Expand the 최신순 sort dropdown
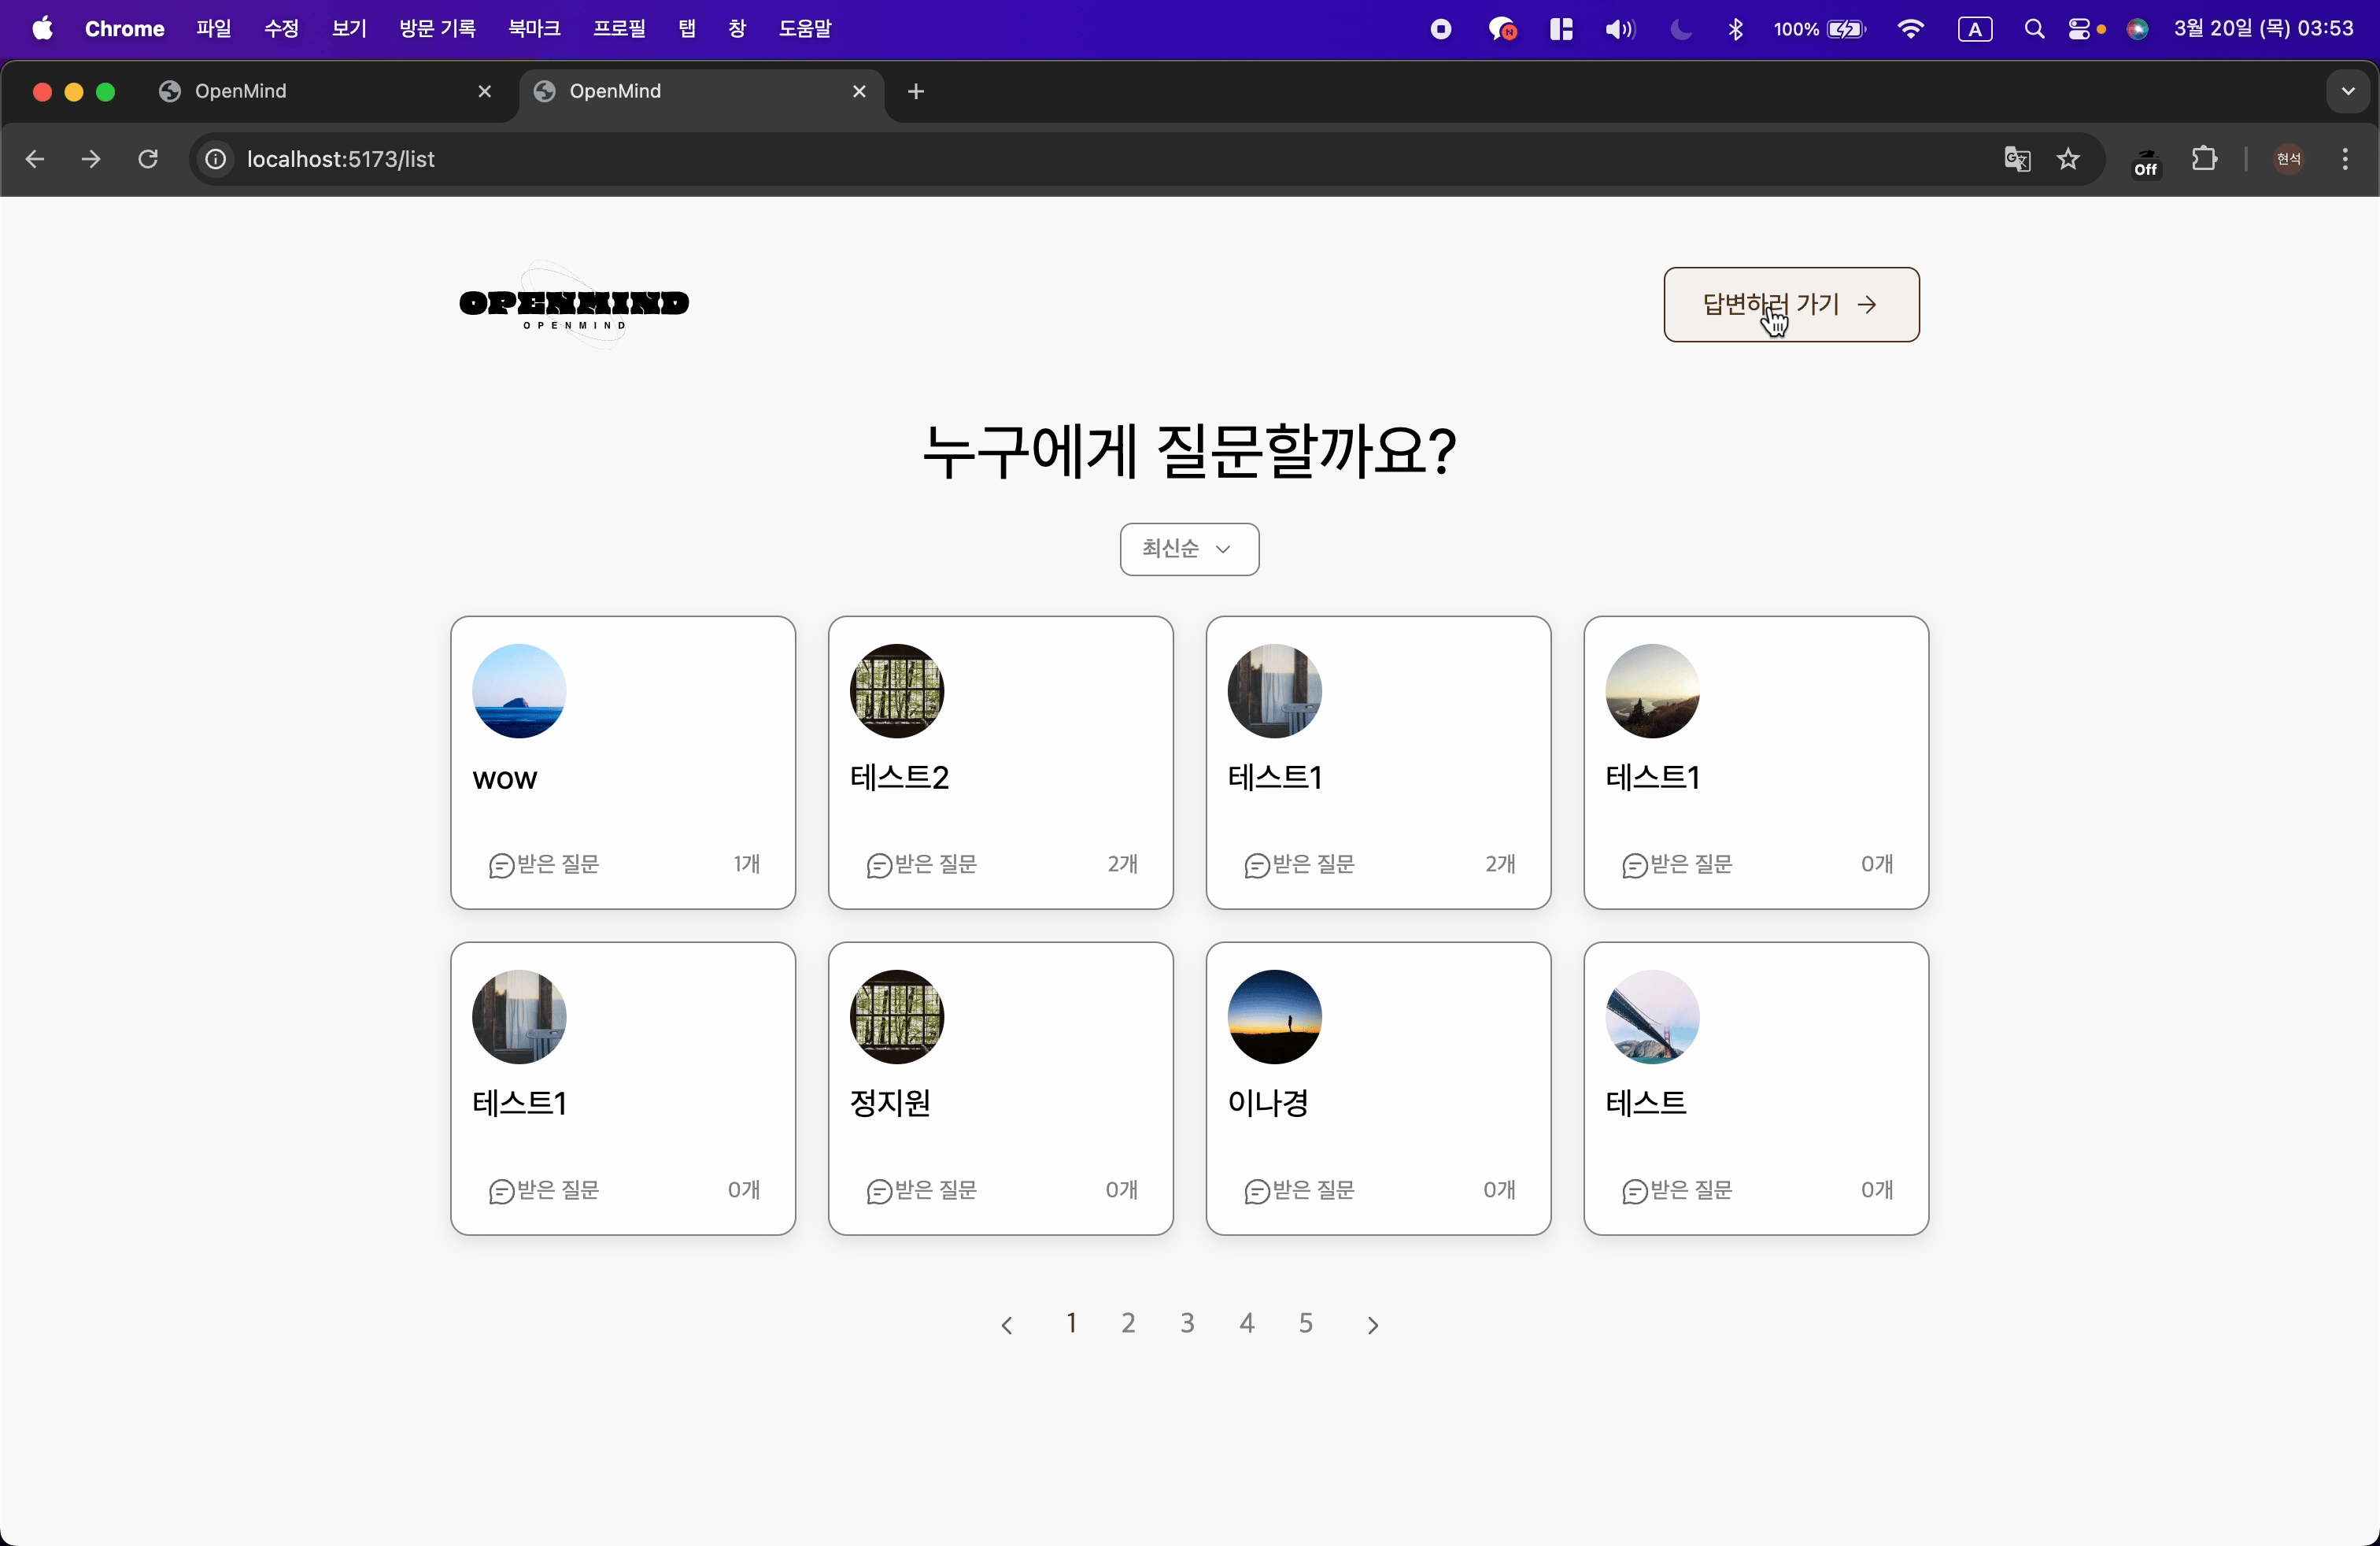2380x1546 pixels. [1189, 549]
